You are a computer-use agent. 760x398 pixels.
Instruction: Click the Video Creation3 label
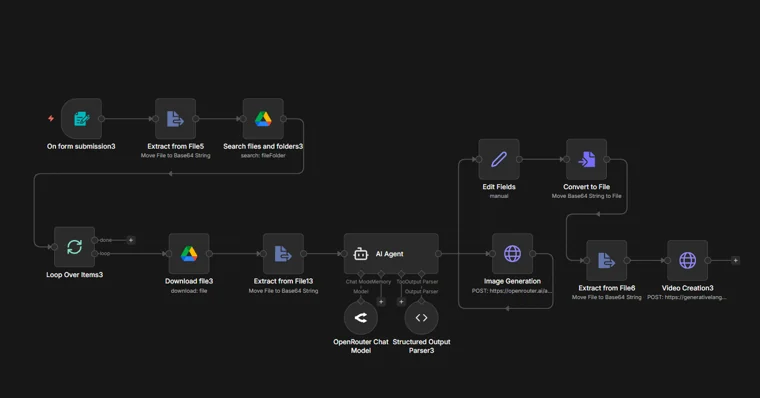[x=687, y=288]
